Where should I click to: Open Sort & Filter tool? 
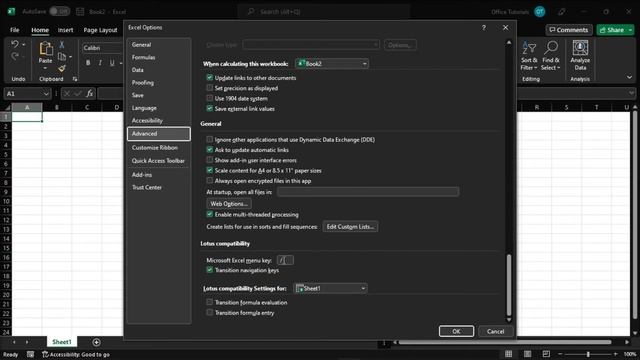pyautogui.click(x=529, y=56)
